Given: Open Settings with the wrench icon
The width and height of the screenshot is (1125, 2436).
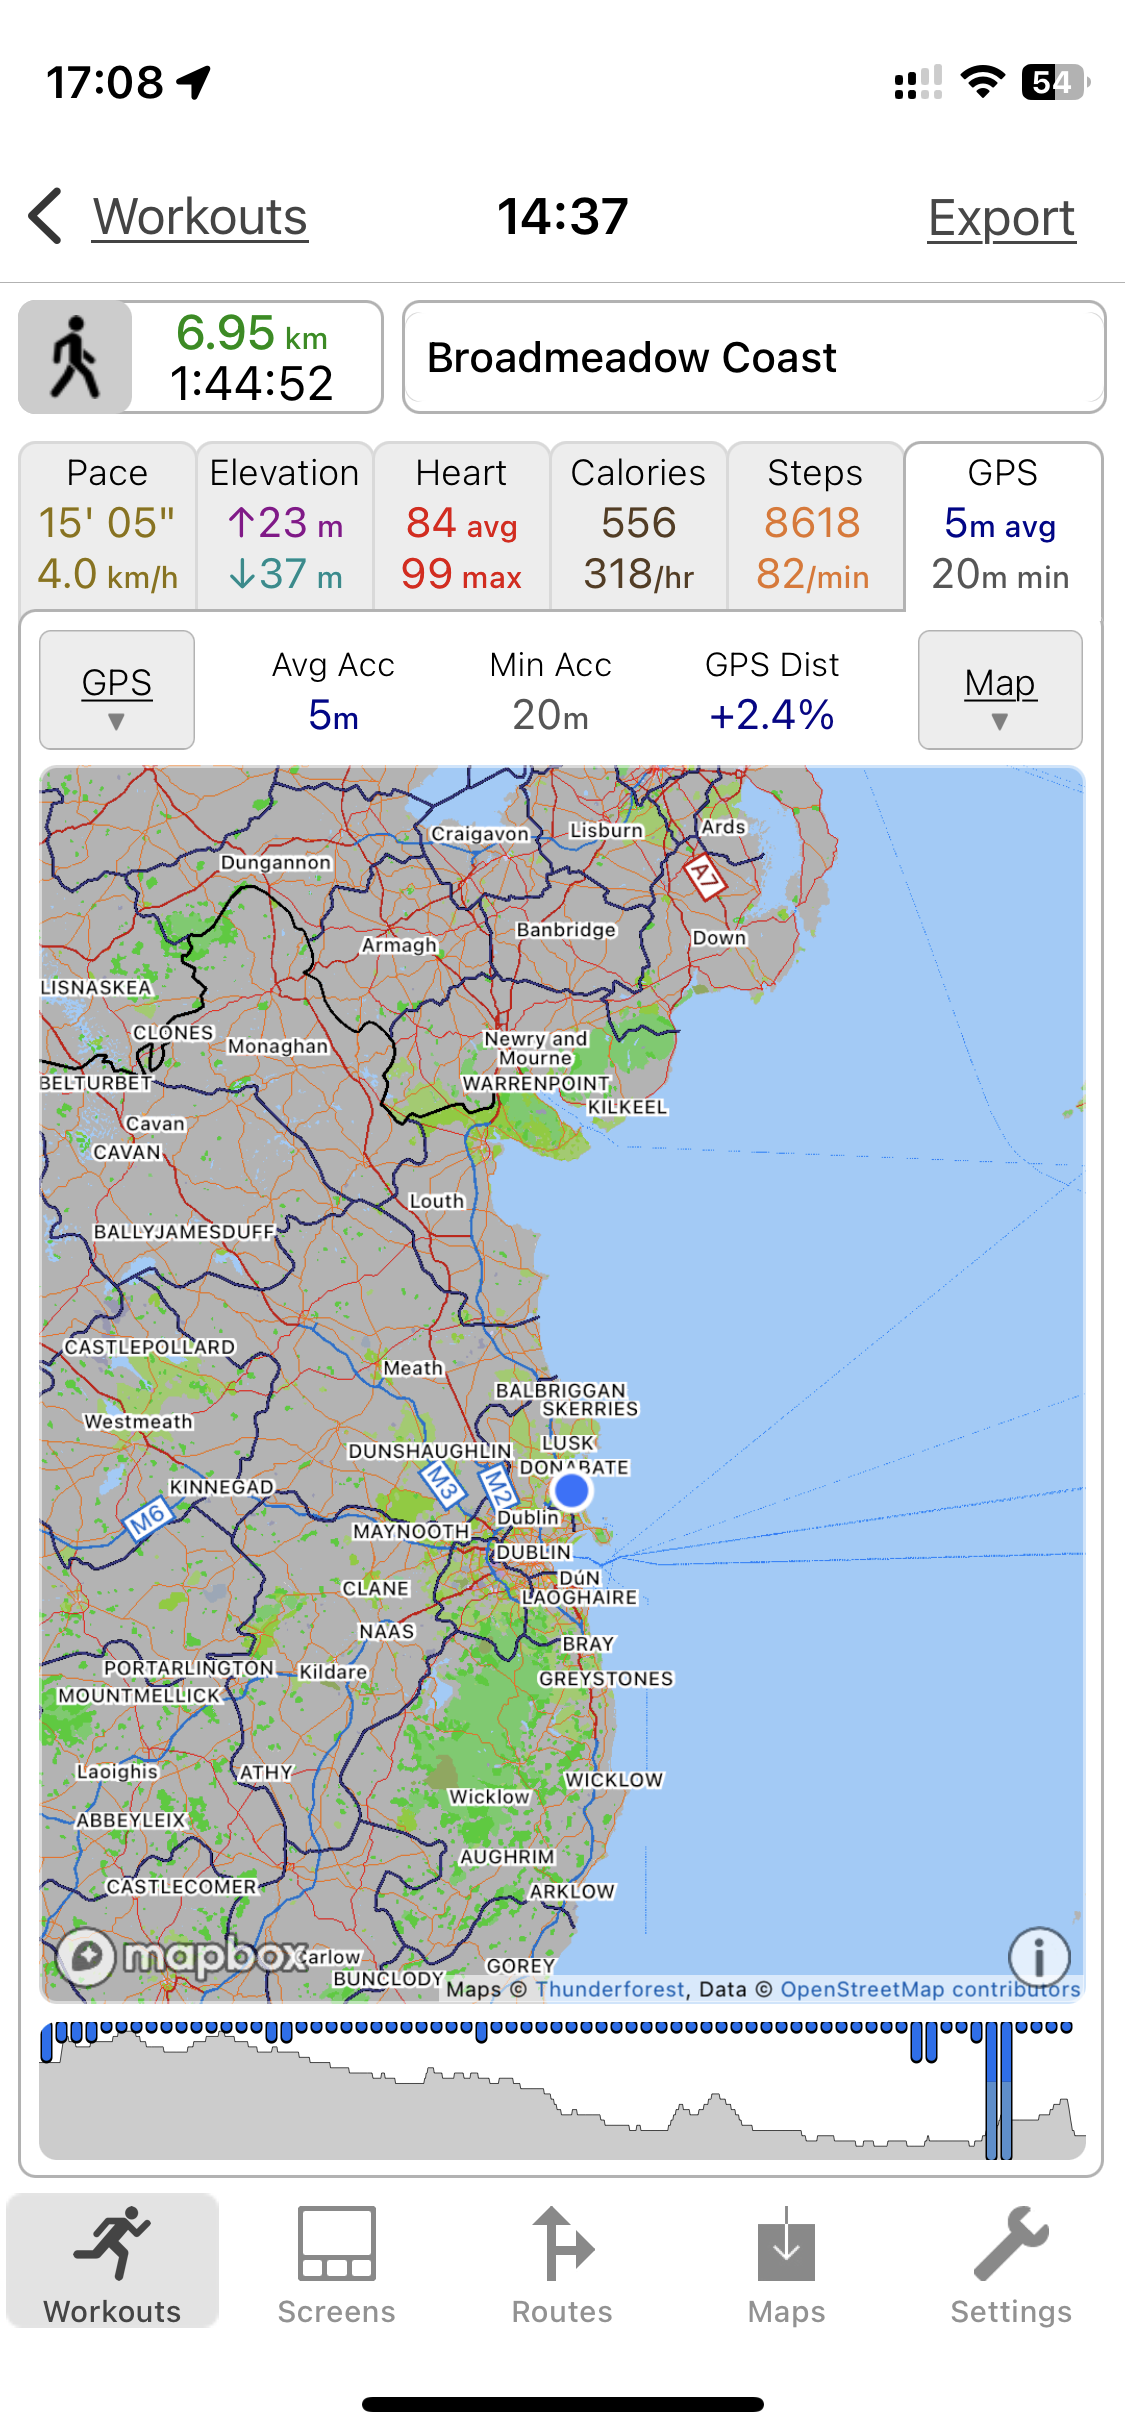Looking at the screenshot, I should 1010,2266.
